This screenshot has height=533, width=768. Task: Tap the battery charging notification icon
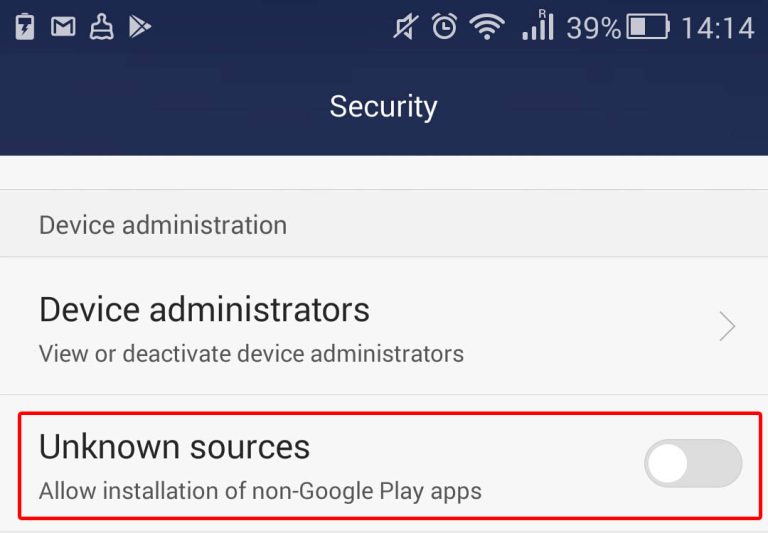[25, 27]
